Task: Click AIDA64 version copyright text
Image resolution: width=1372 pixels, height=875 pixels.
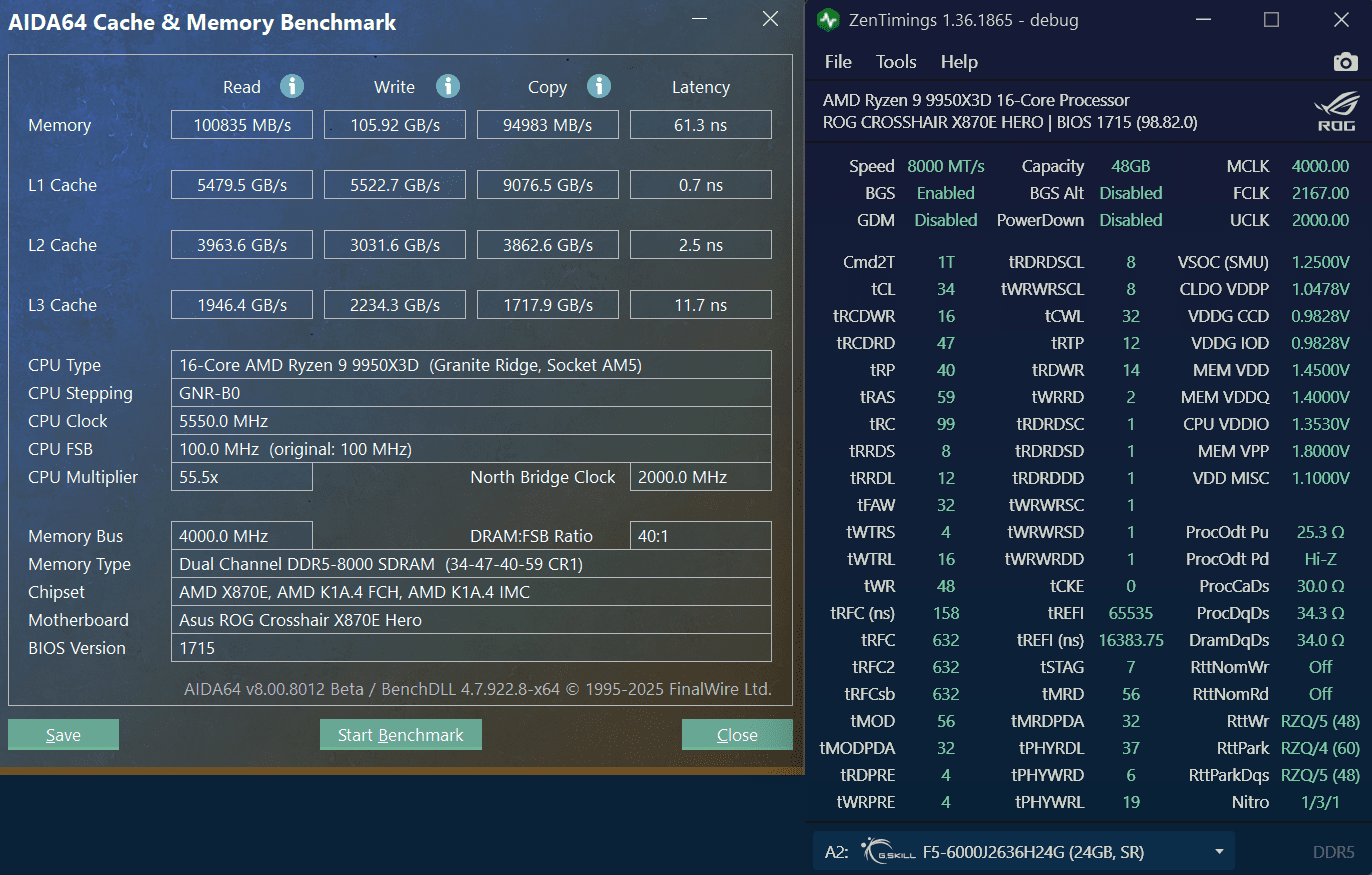Action: 478,689
